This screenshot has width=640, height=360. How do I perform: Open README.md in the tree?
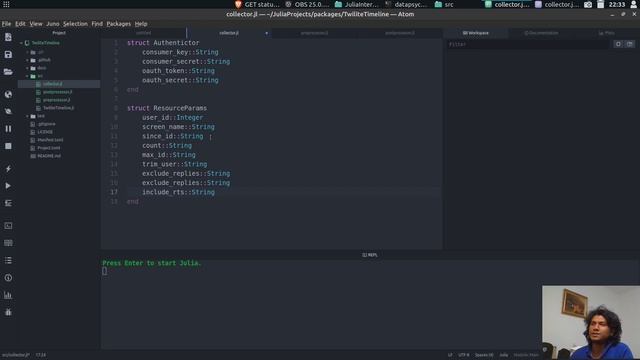coord(49,156)
